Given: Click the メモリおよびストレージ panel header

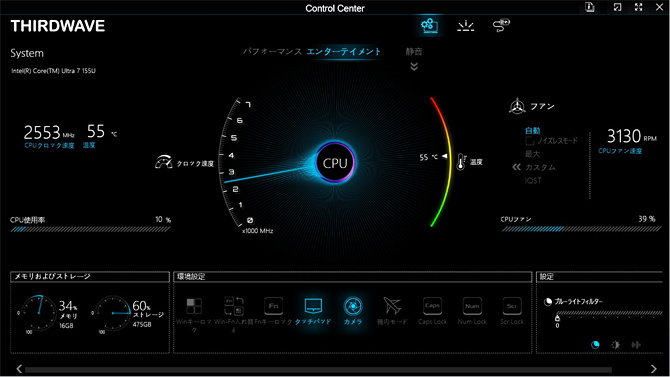Looking at the screenshot, I should coord(90,277).
